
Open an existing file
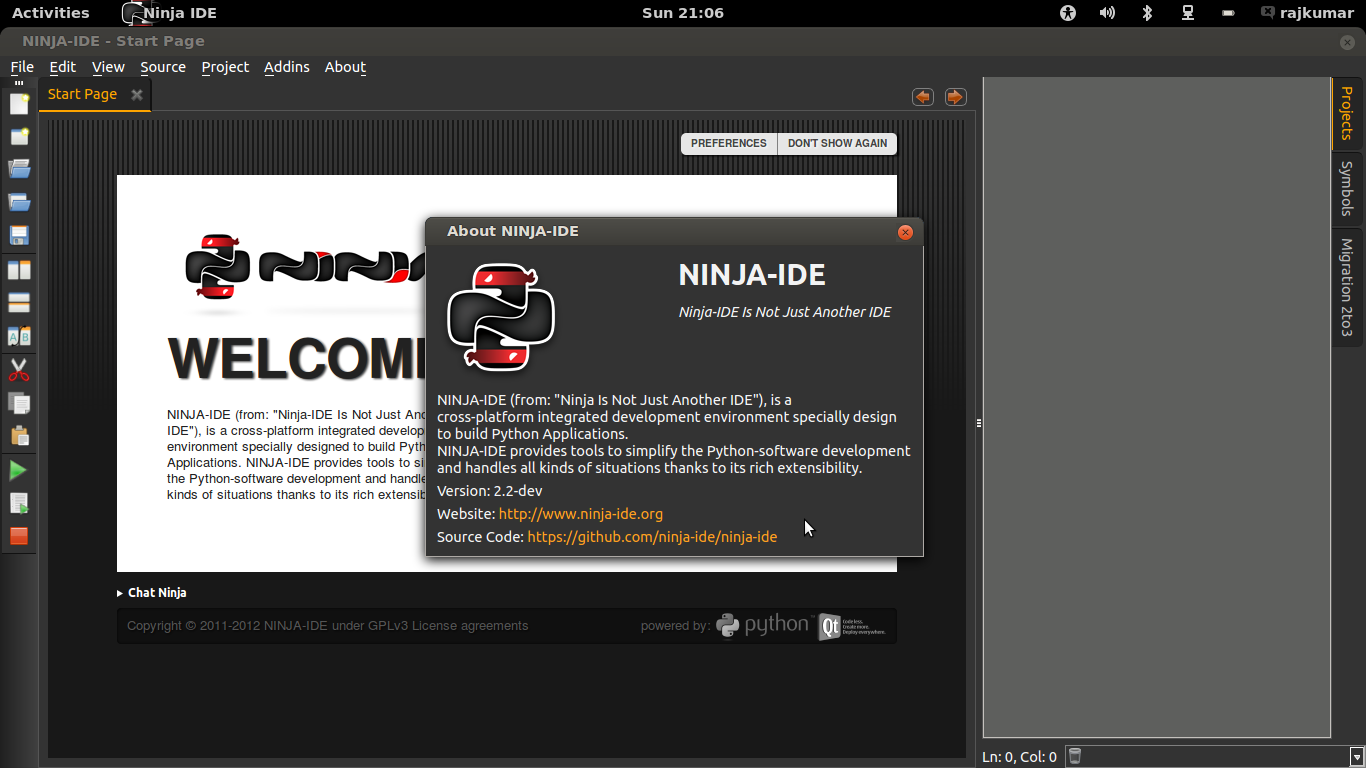point(19,168)
